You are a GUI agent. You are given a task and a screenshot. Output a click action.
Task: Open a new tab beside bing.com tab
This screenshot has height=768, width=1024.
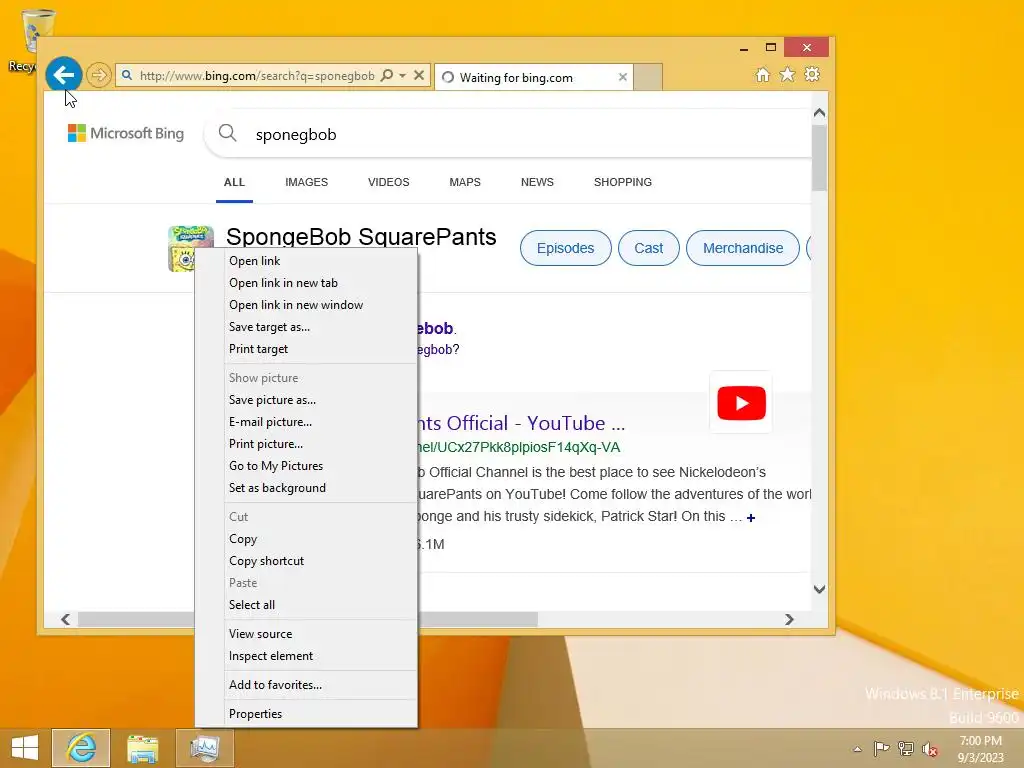648,77
